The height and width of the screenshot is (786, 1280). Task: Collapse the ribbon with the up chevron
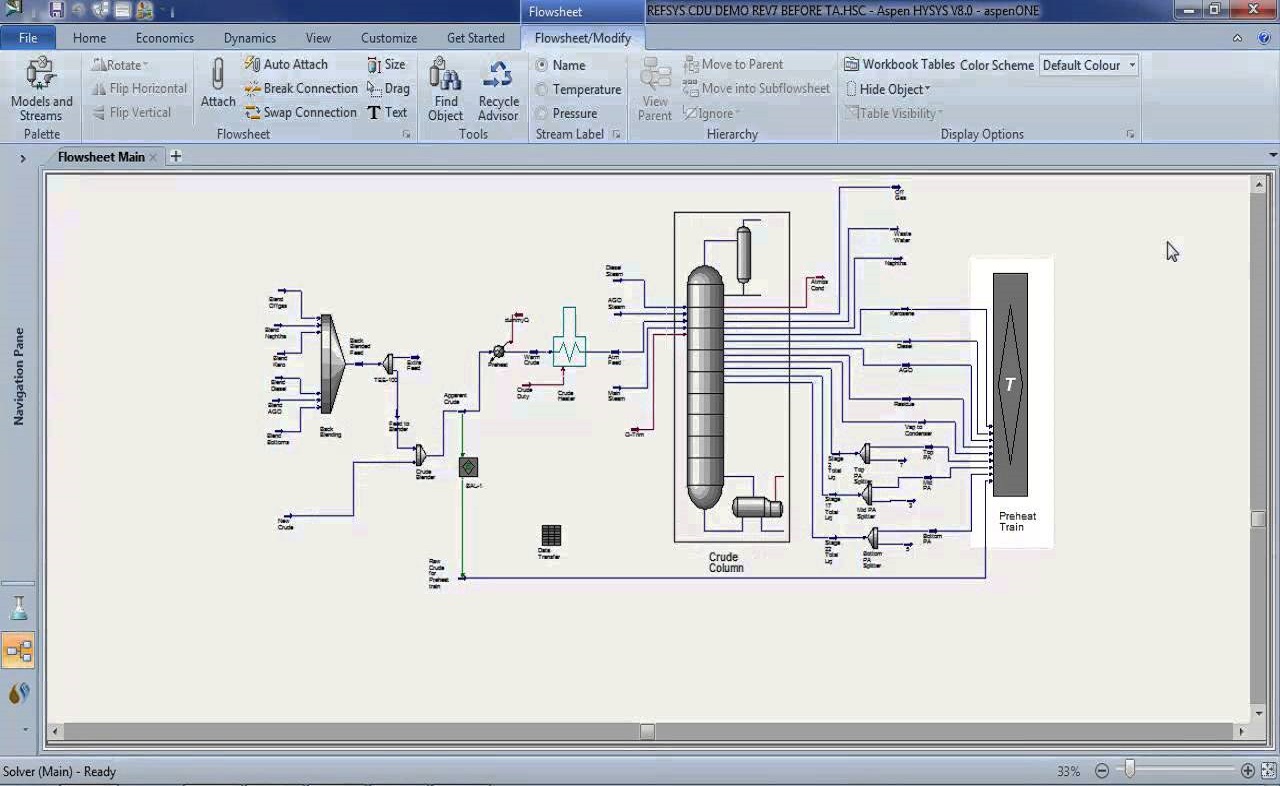(x=1237, y=38)
